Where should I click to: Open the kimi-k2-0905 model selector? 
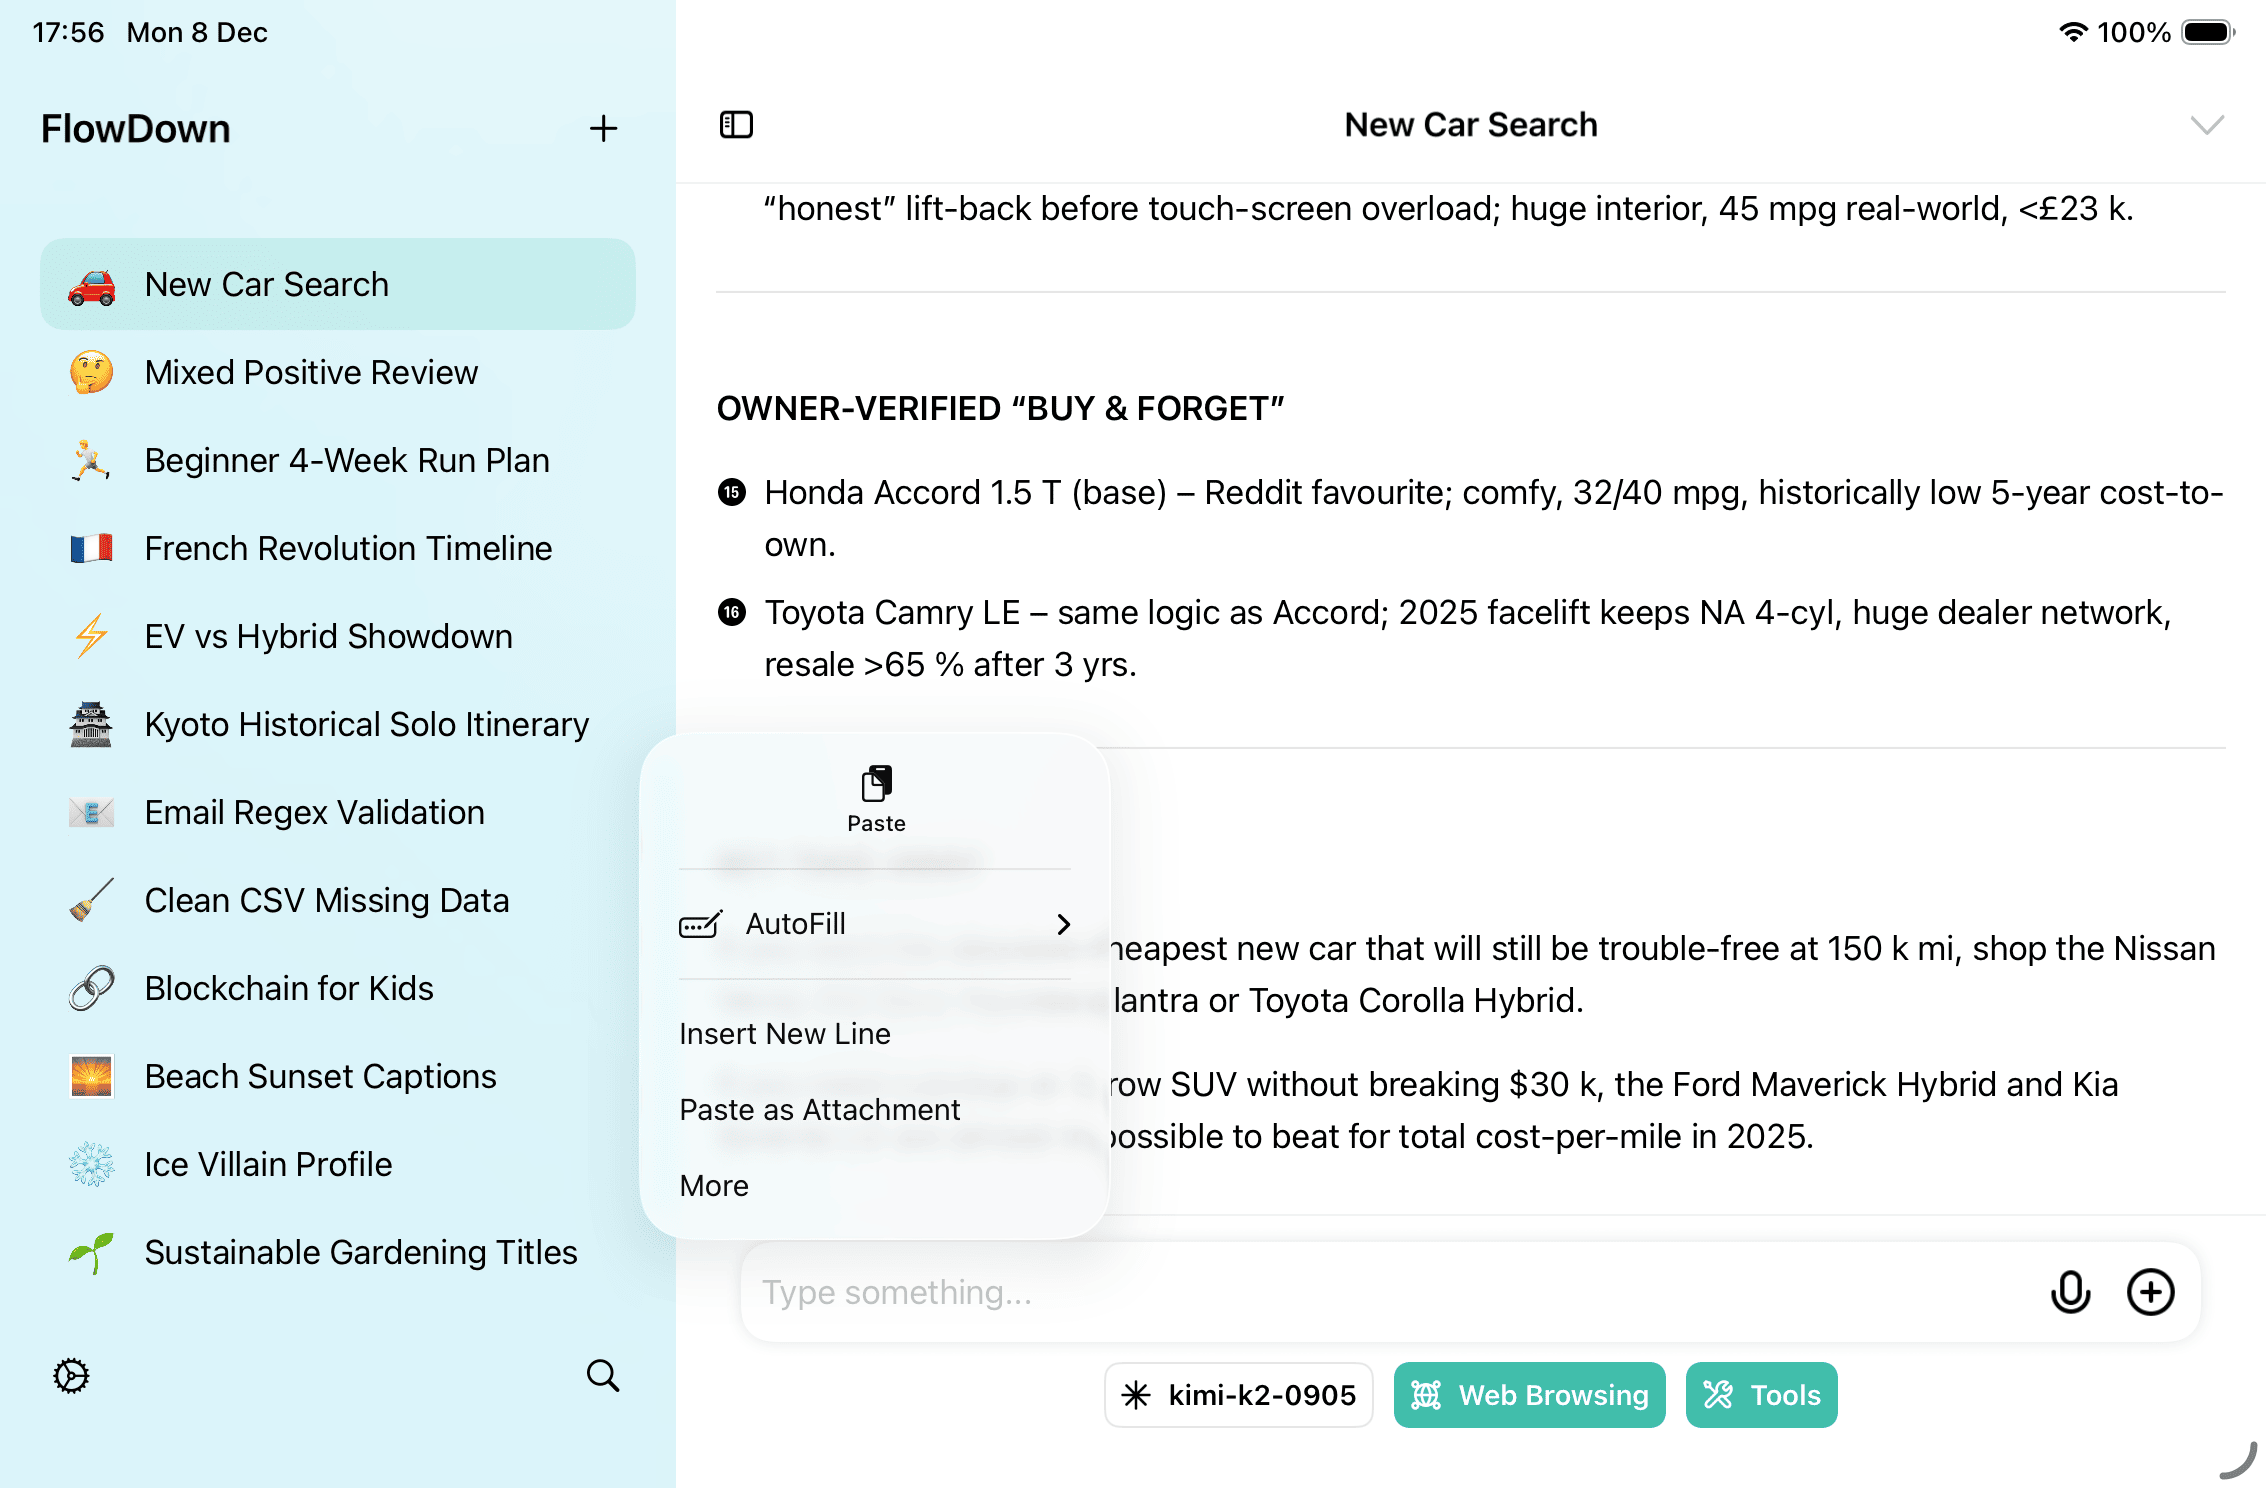coord(1238,1395)
